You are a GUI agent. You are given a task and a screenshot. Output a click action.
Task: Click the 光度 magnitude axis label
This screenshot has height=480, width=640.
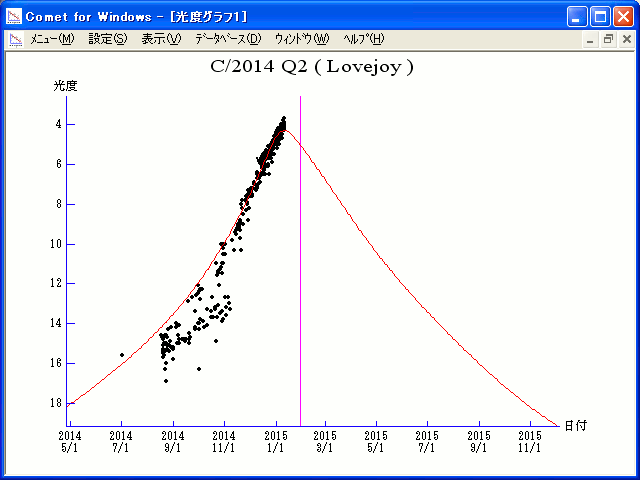66,86
